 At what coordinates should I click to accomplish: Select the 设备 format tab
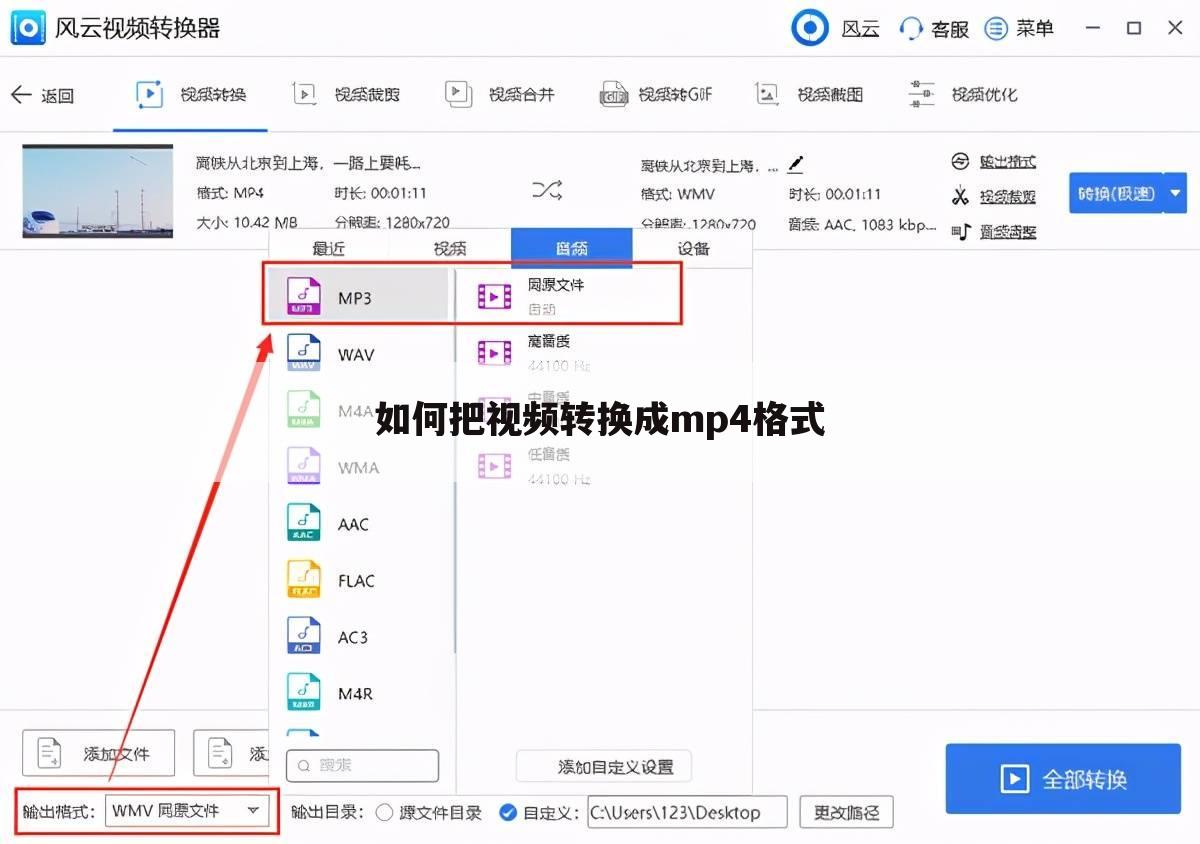[693, 248]
